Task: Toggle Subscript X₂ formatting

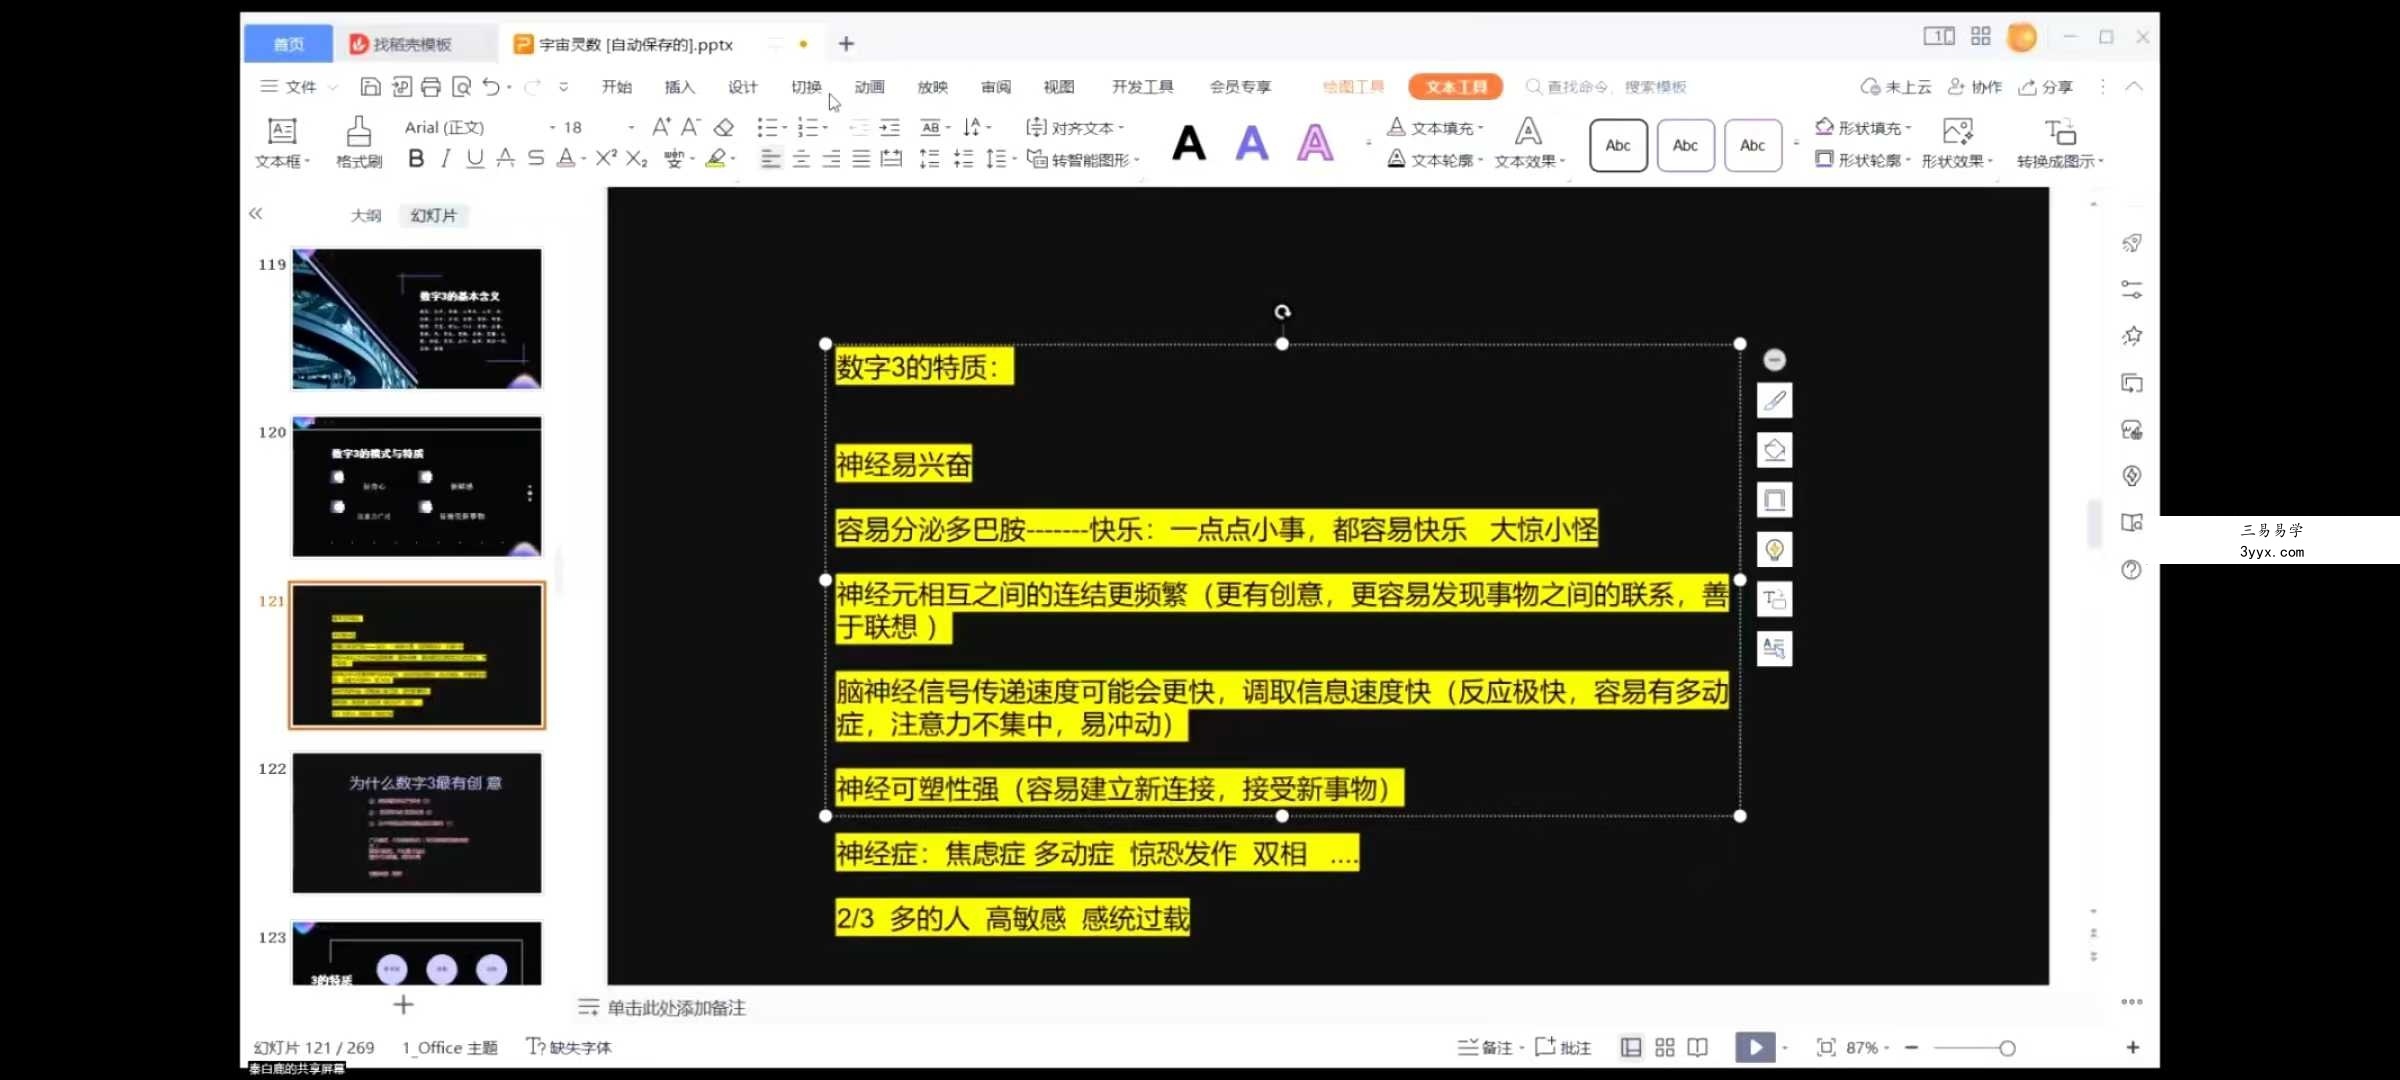Action: pyautogui.click(x=637, y=158)
